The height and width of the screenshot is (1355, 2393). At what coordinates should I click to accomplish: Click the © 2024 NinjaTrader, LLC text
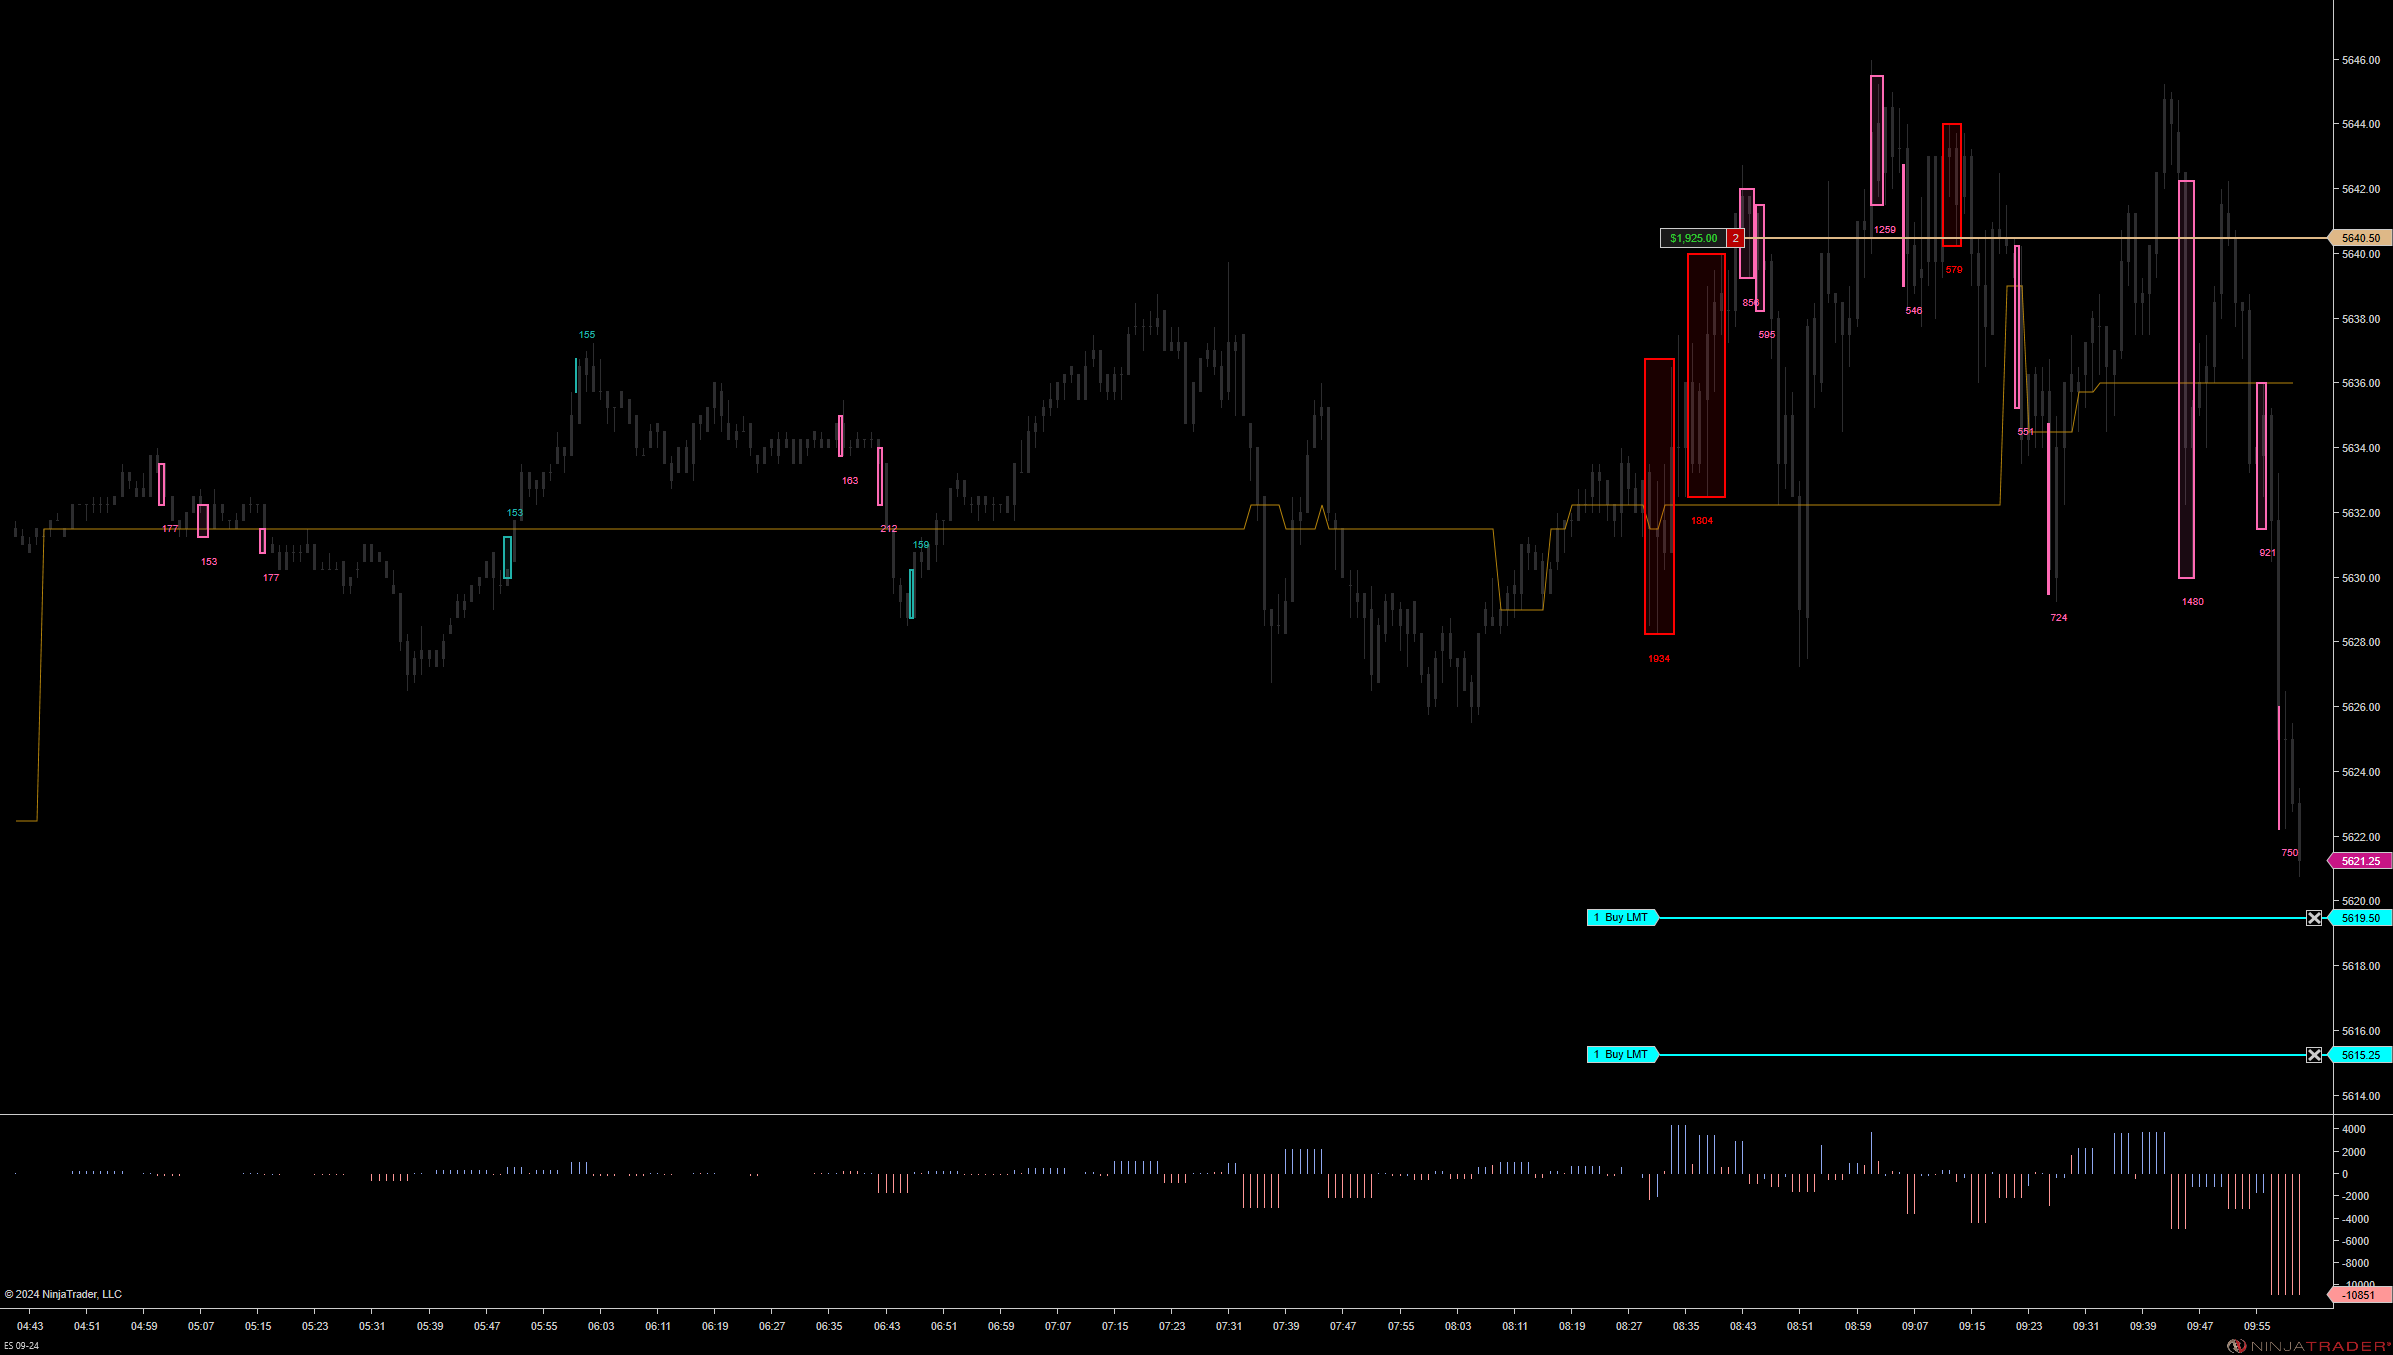pos(63,1294)
